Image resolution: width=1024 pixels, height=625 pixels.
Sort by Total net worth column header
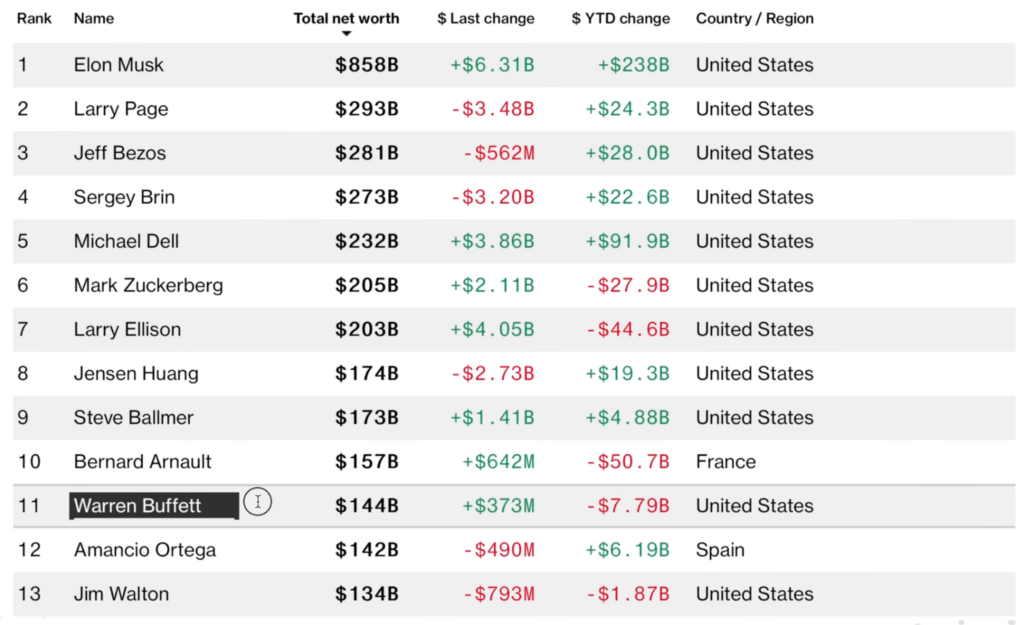346,18
